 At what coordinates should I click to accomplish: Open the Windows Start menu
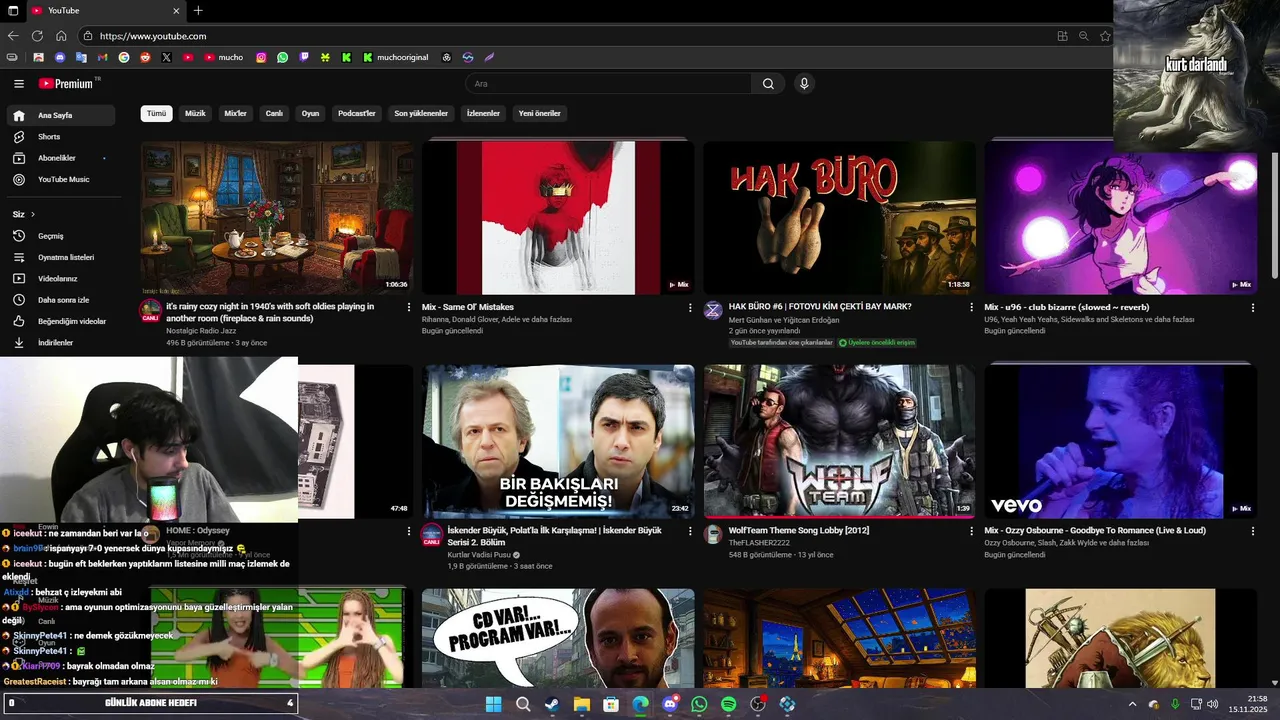tap(493, 704)
